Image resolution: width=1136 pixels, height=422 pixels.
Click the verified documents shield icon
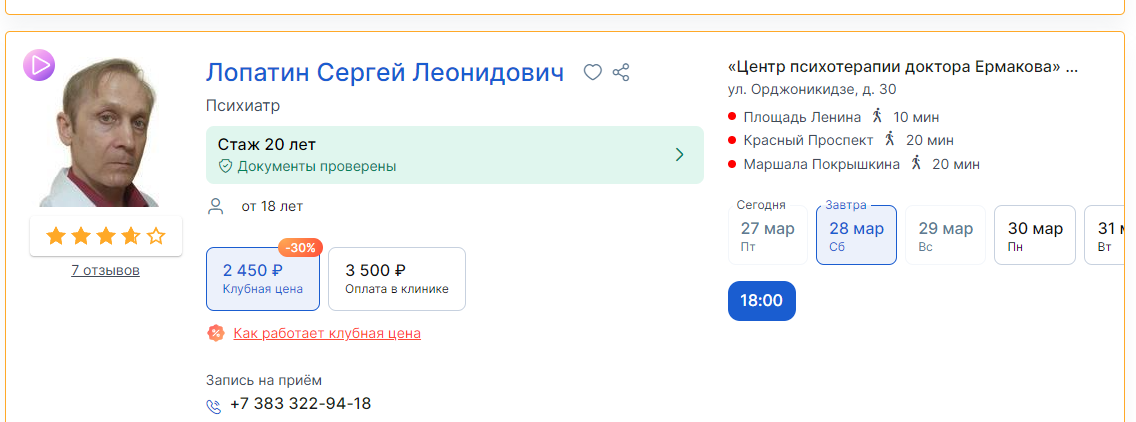point(225,167)
